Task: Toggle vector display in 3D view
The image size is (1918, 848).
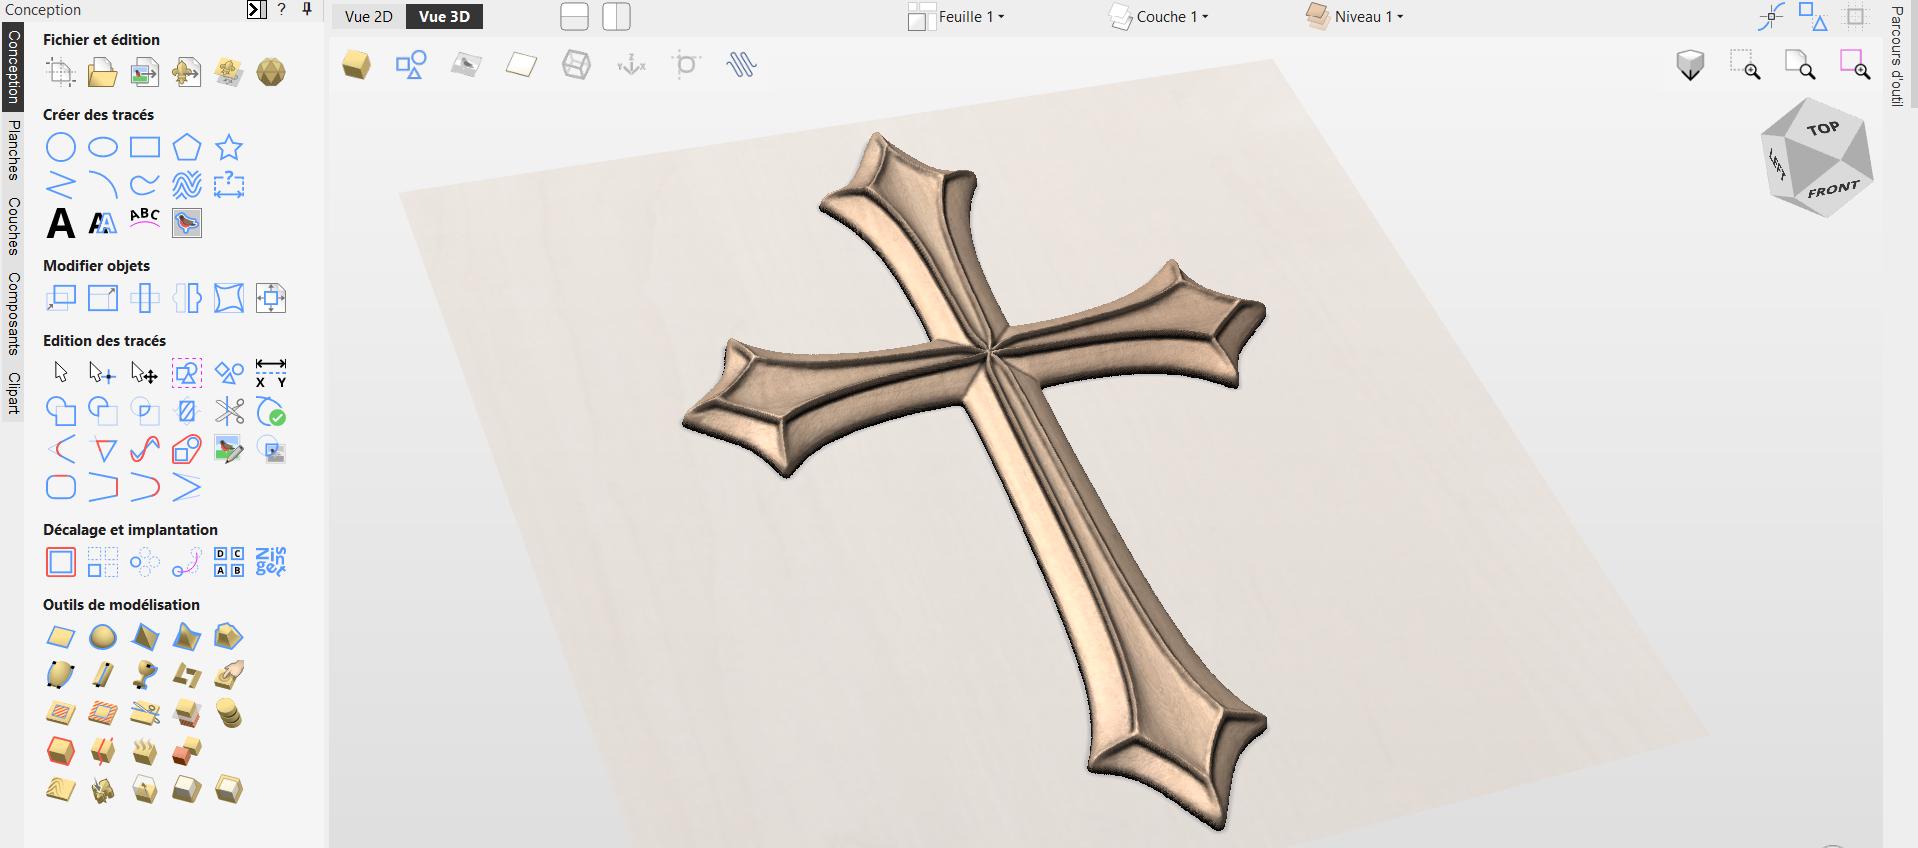Action: tap(411, 65)
